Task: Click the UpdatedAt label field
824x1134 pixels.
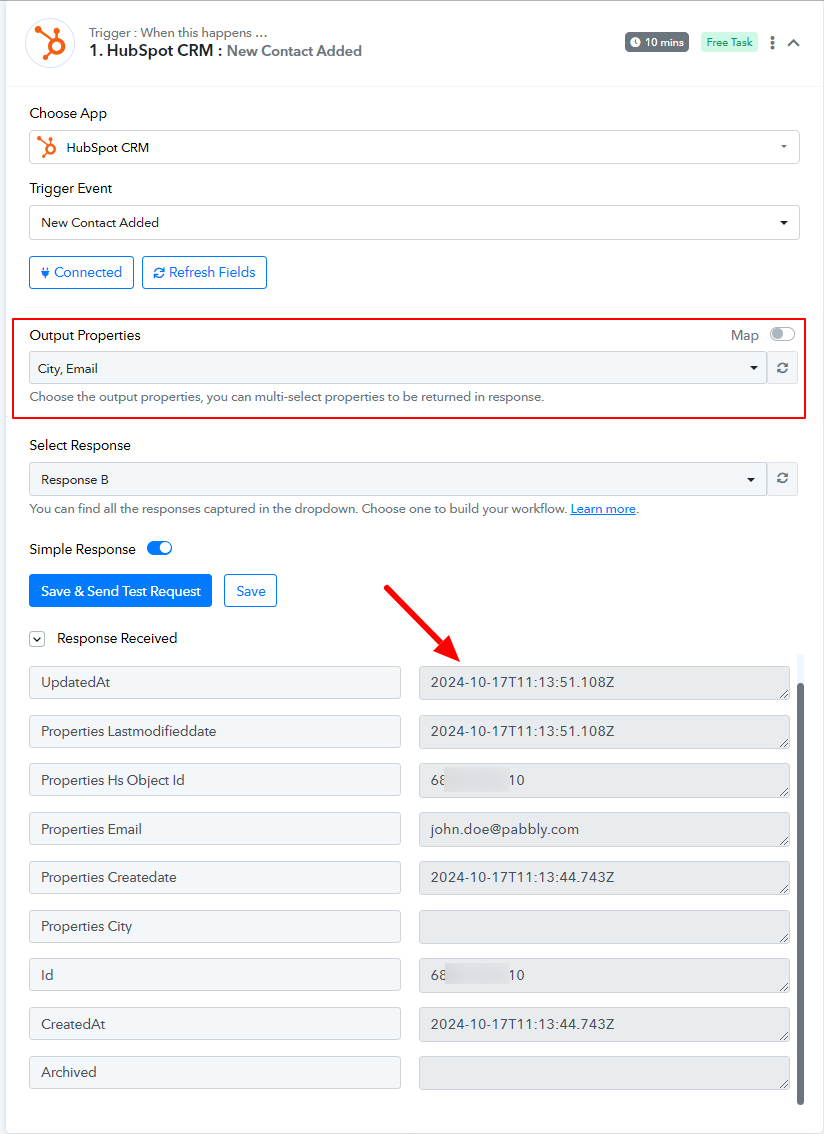Action: 215,683
